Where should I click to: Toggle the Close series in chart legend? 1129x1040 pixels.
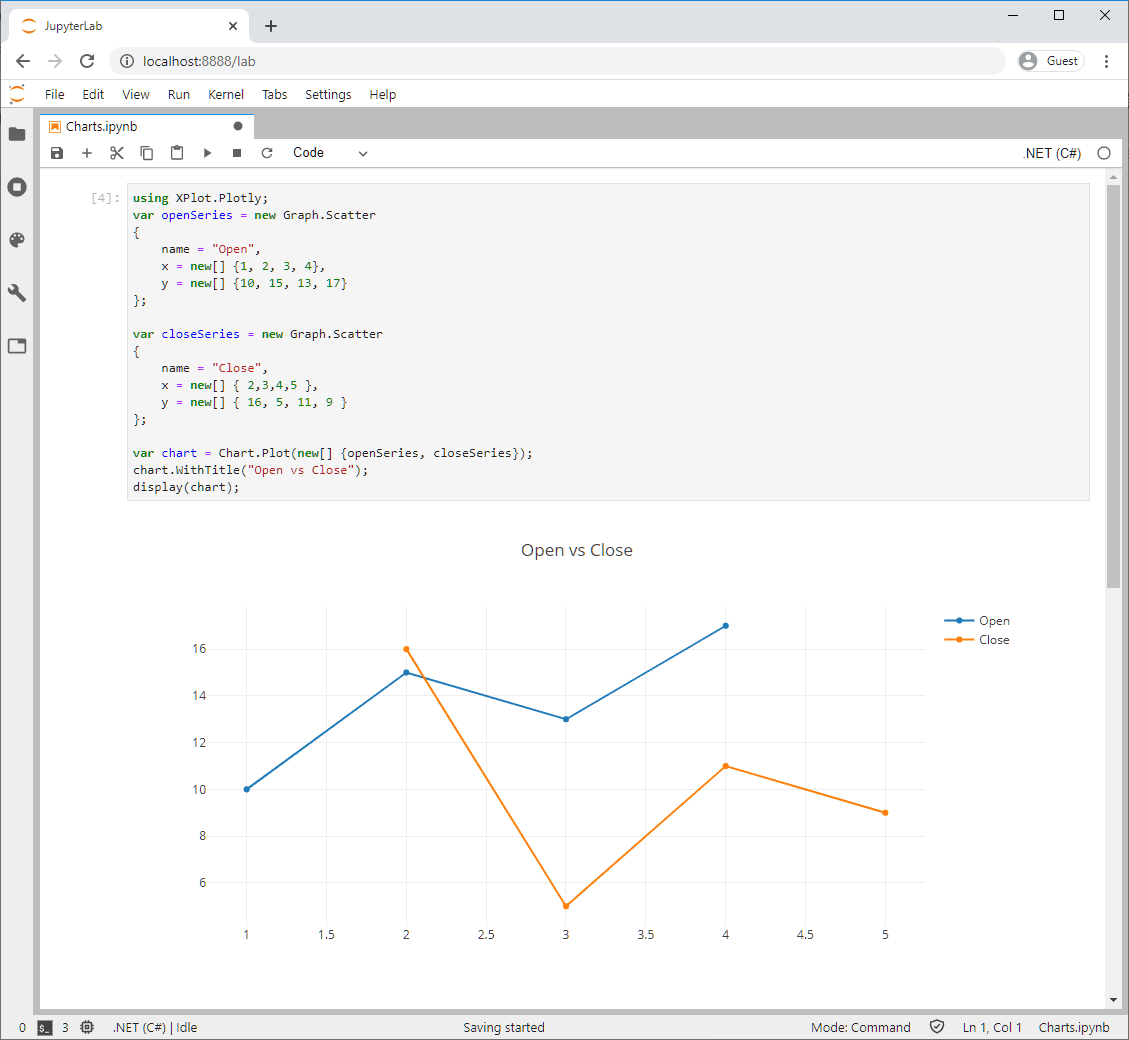click(977, 640)
